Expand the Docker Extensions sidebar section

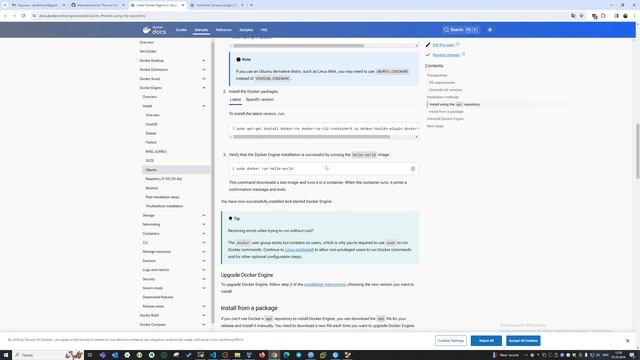(204, 69)
